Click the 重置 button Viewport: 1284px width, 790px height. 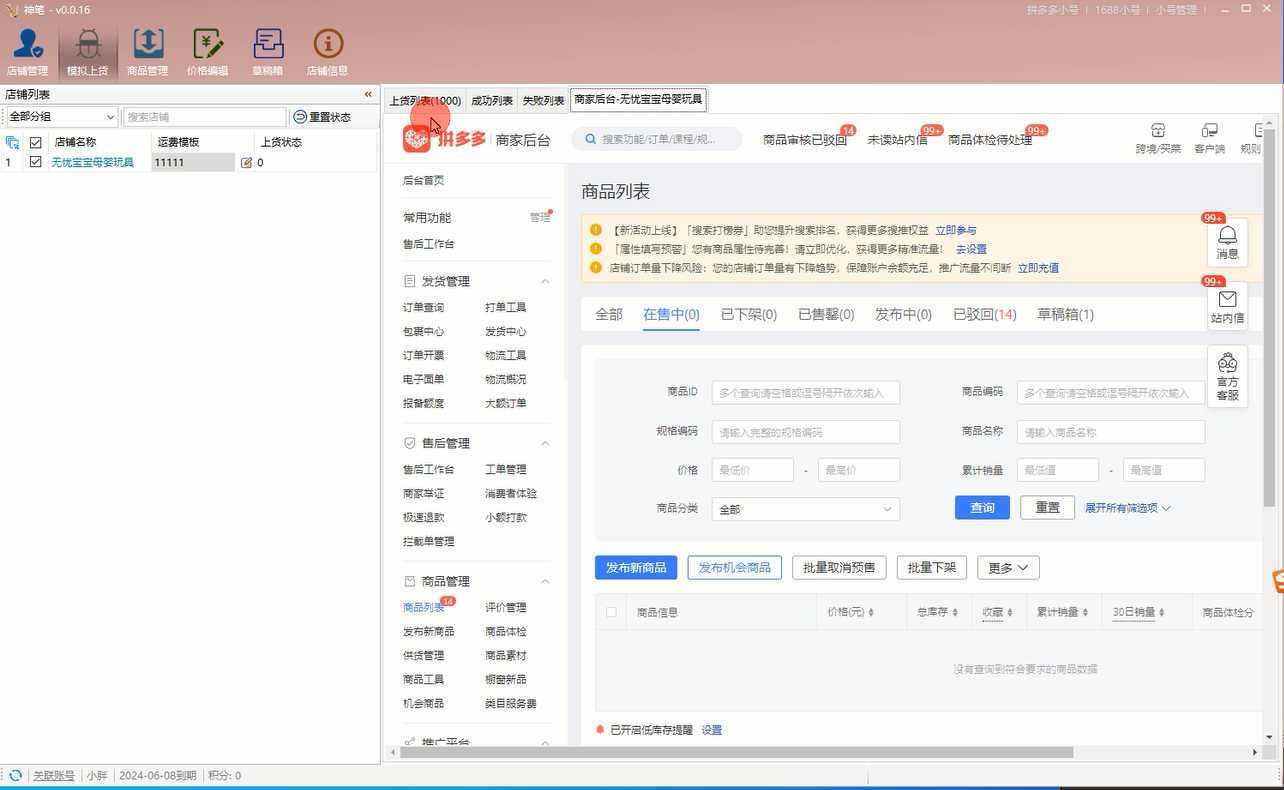[x=1047, y=507]
